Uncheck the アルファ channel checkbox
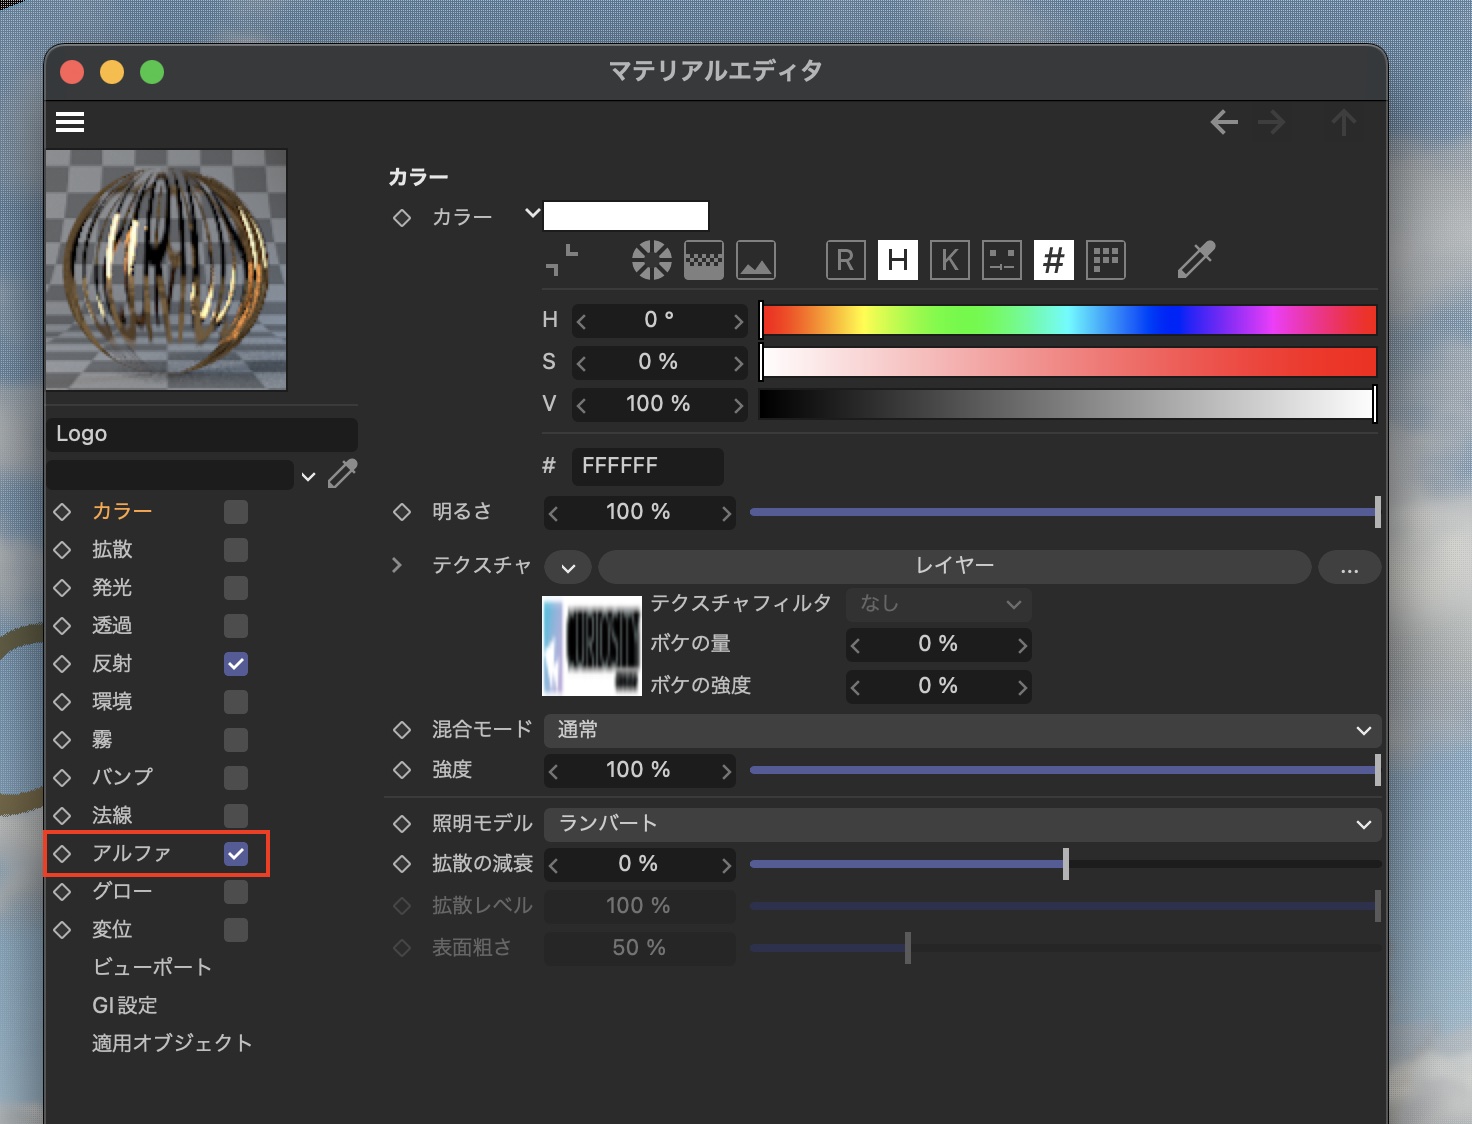 coord(236,854)
